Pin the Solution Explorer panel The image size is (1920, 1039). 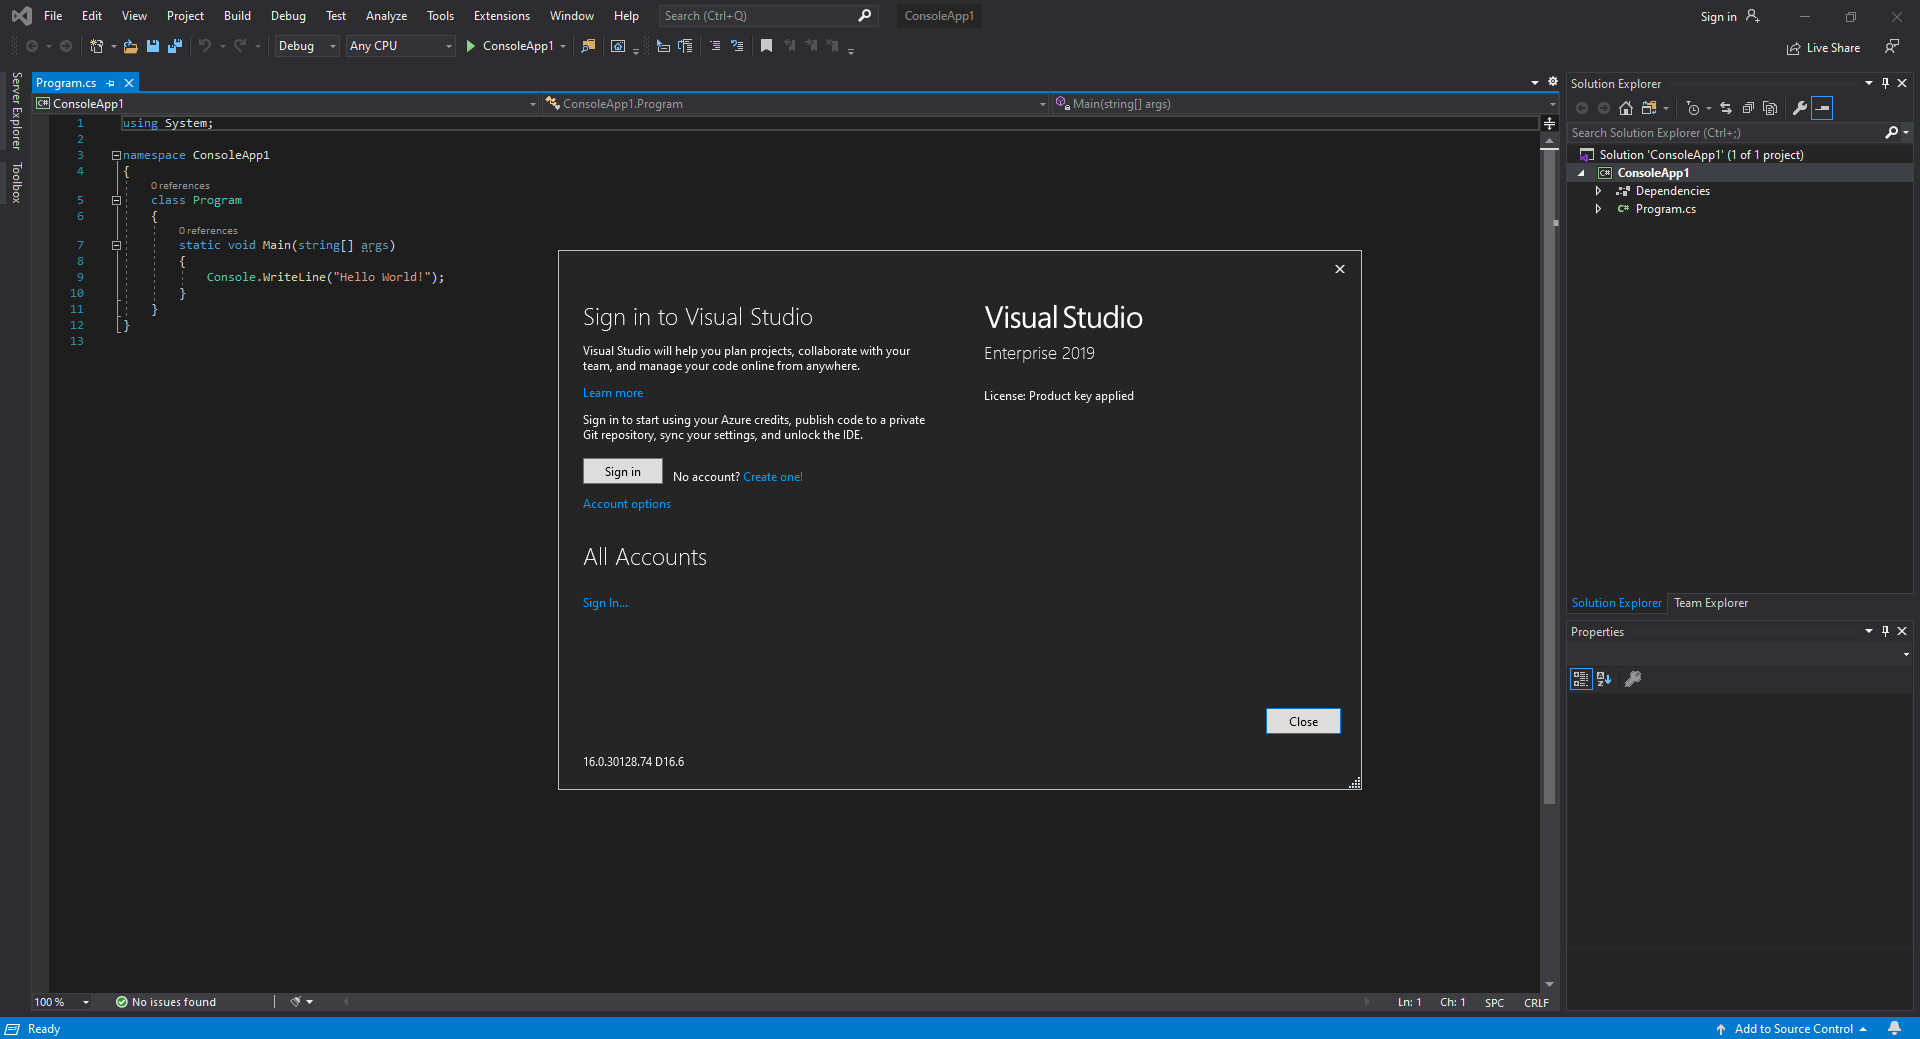point(1885,83)
